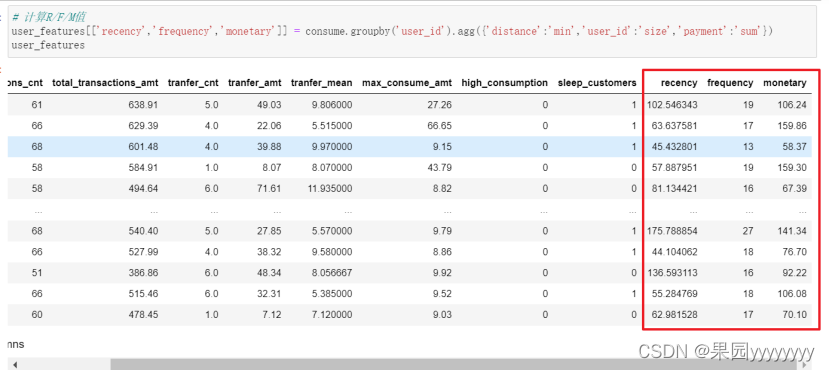Click the 'high_consumption' column header
830x371 pixels.
504,83
